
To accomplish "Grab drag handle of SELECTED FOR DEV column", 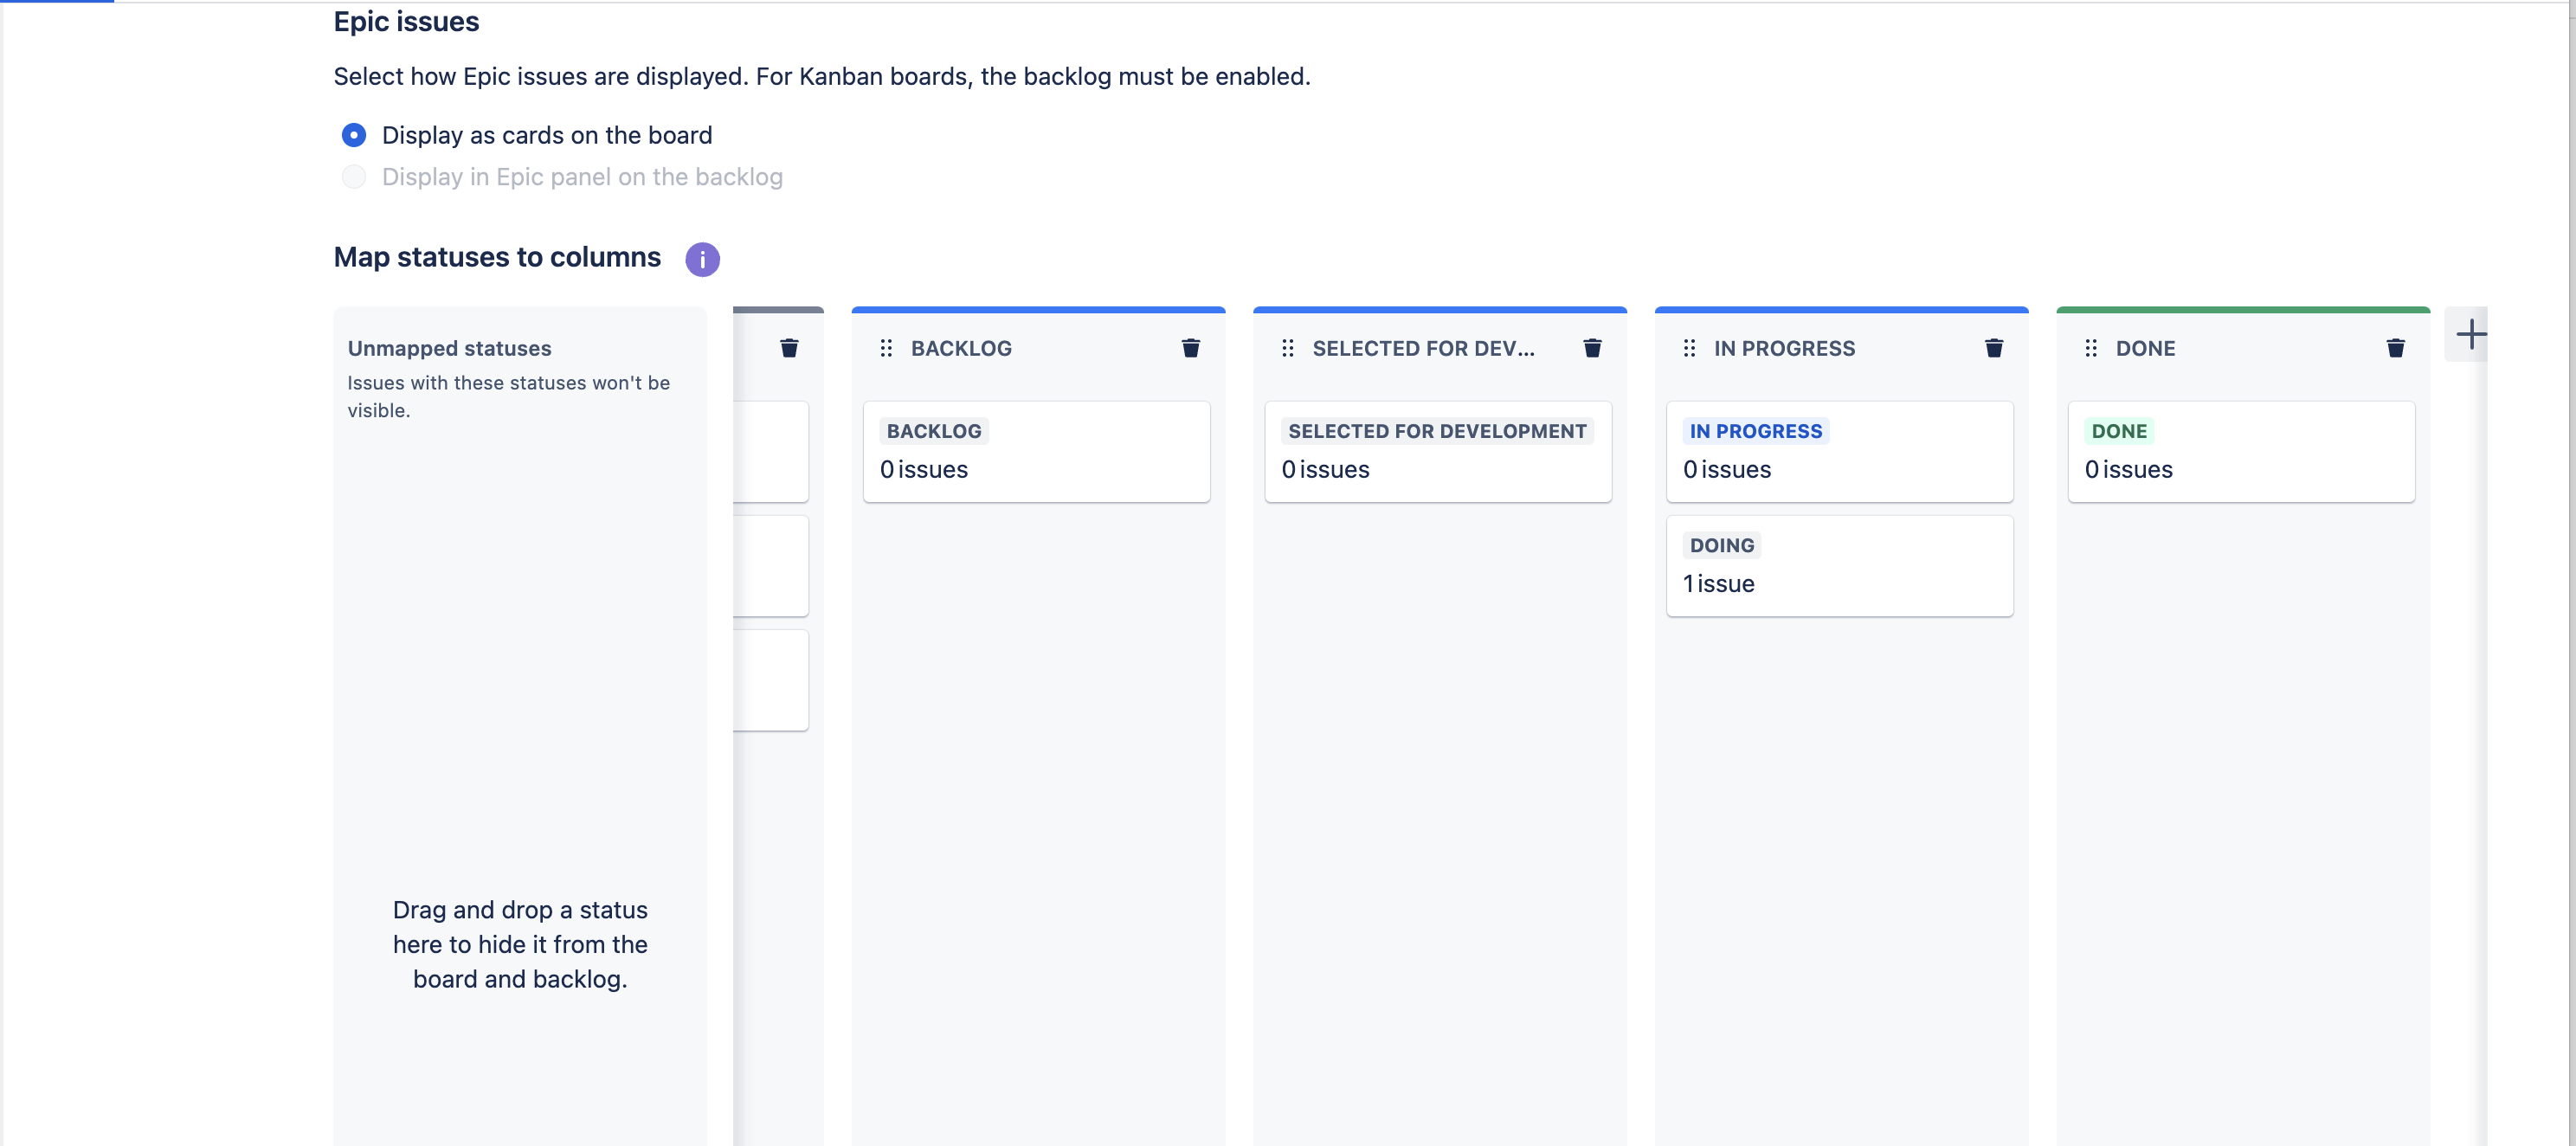I will (x=1288, y=348).
